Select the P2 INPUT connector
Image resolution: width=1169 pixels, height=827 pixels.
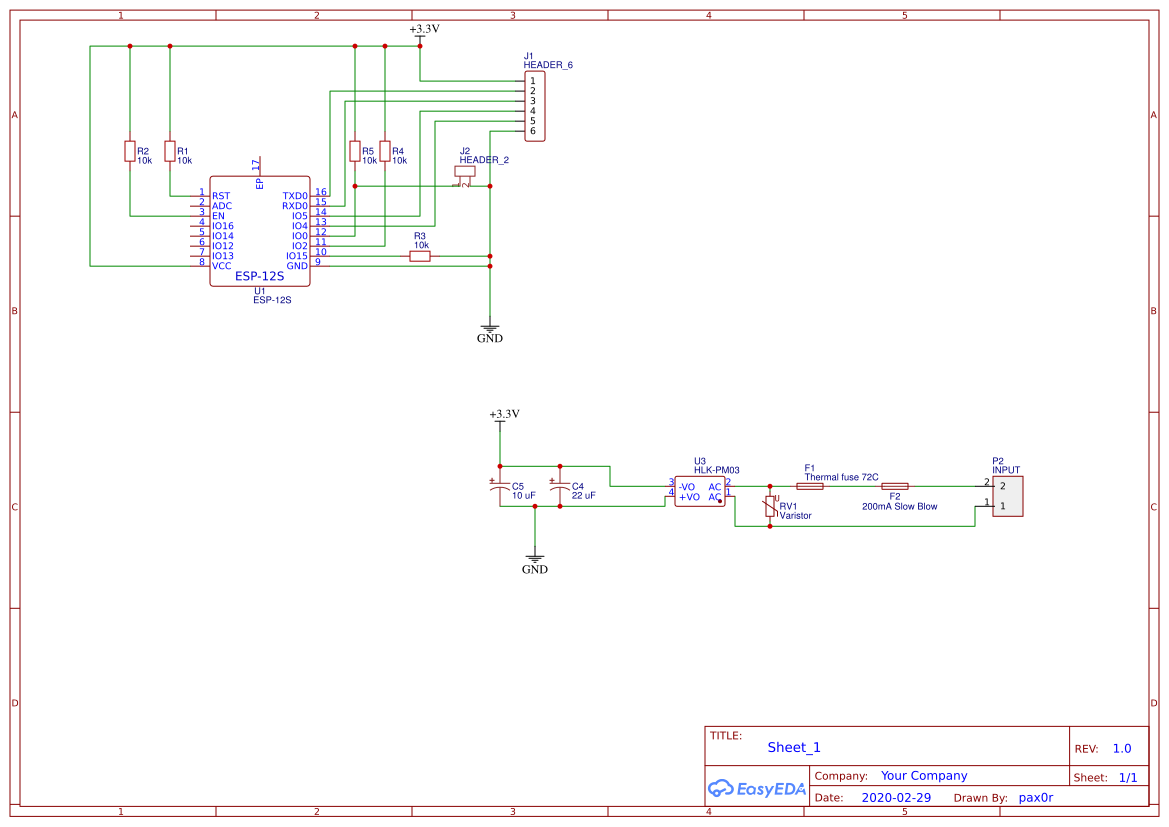(1007, 496)
